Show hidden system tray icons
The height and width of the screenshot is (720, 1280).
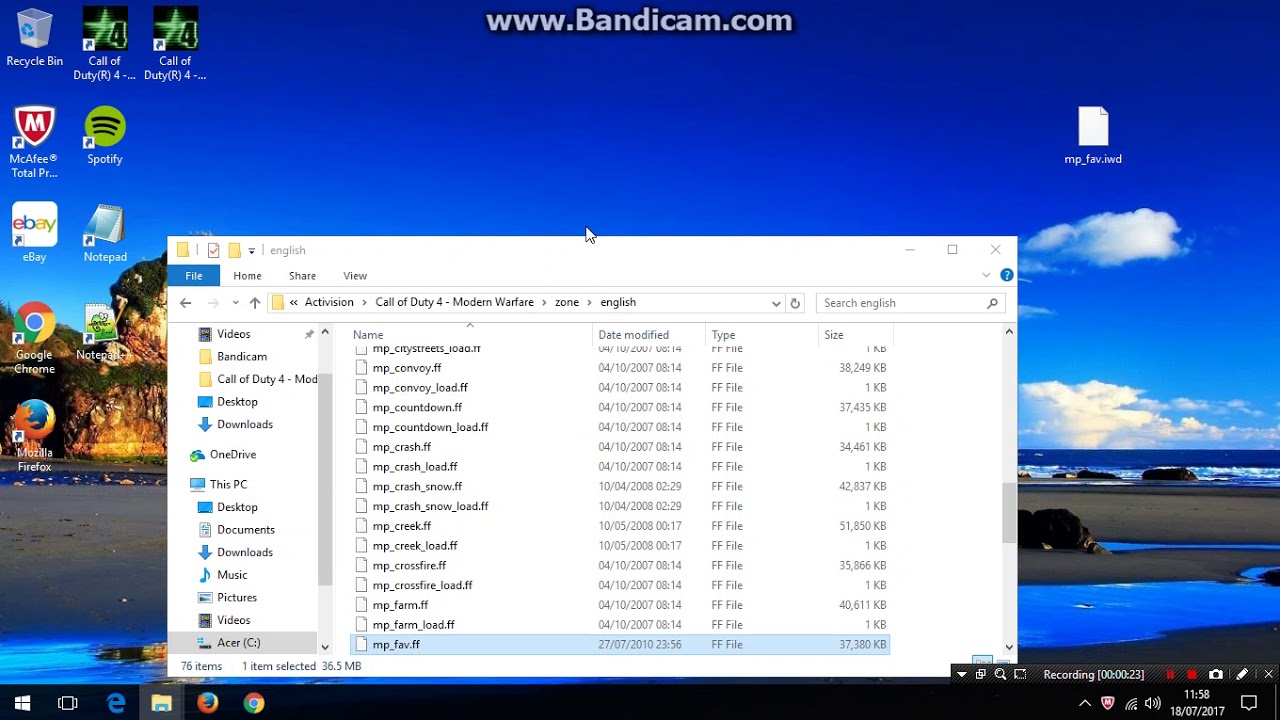[x=1085, y=703]
